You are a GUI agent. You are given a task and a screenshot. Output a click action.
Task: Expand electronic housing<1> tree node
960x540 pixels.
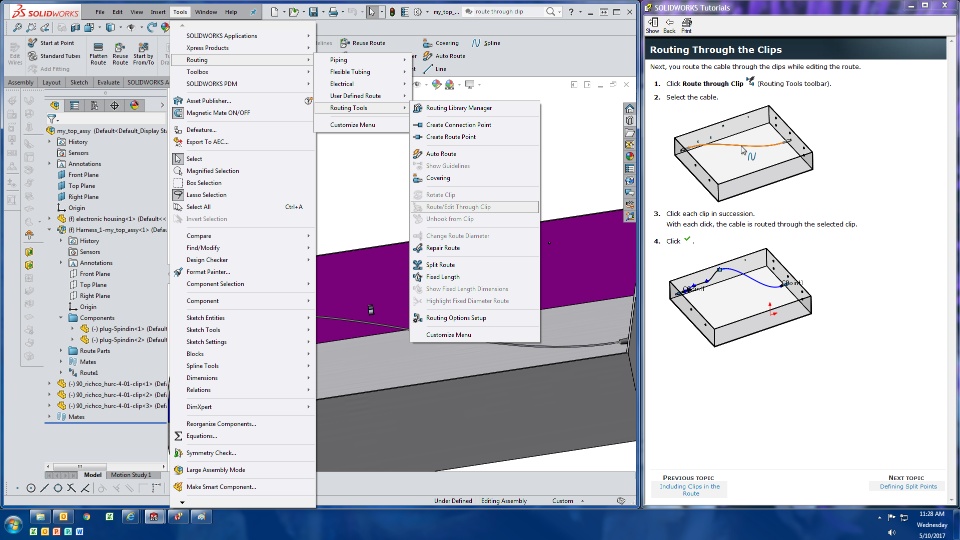coord(50,219)
